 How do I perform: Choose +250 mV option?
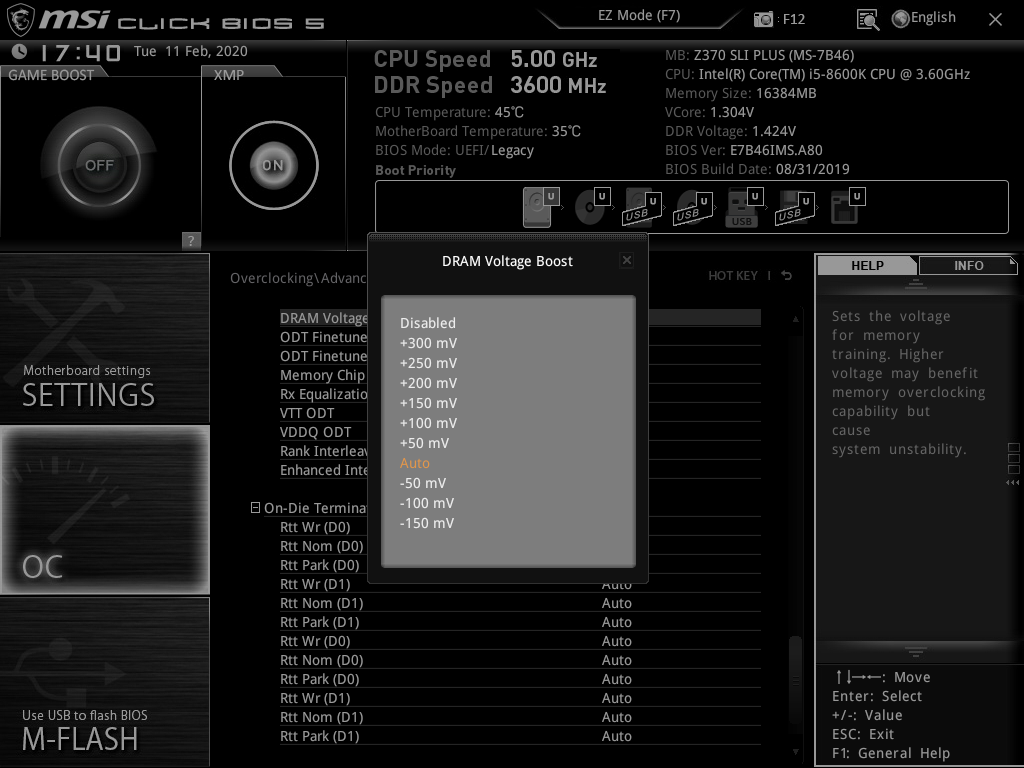pyautogui.click(x=428, y=363)
